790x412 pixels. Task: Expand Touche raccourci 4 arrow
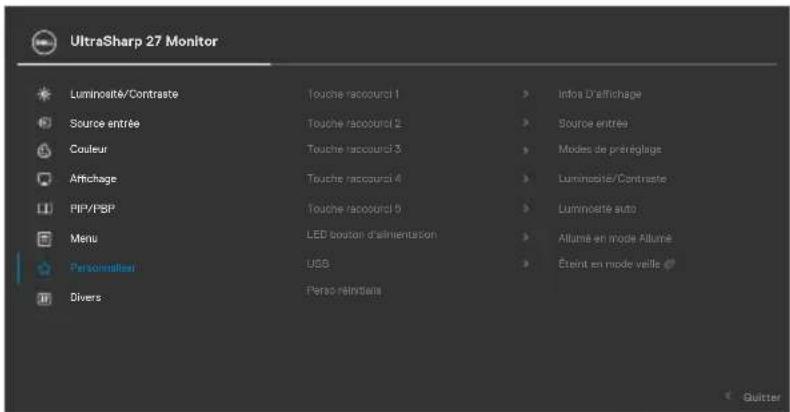[x=525, y=178]
